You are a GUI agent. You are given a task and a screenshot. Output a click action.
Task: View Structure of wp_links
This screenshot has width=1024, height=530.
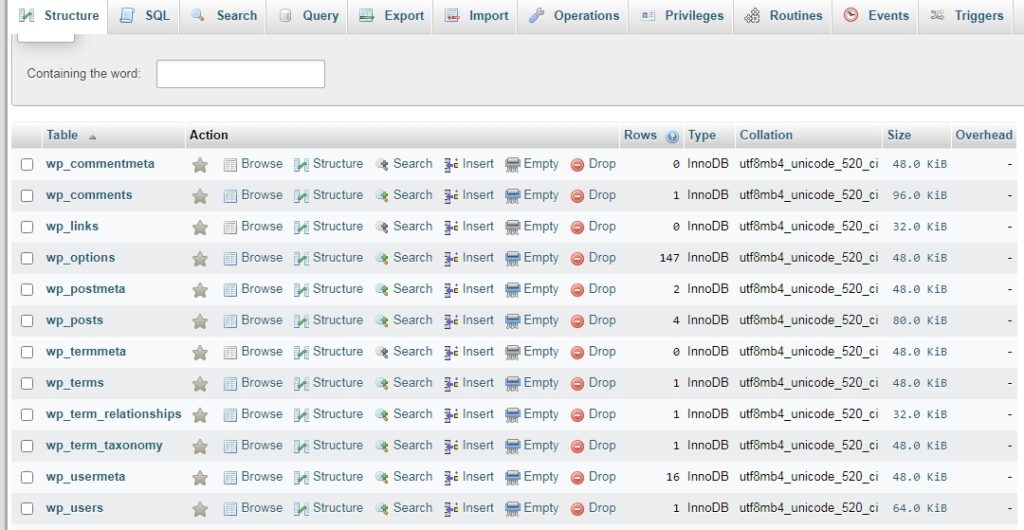[x=328, y=226]
